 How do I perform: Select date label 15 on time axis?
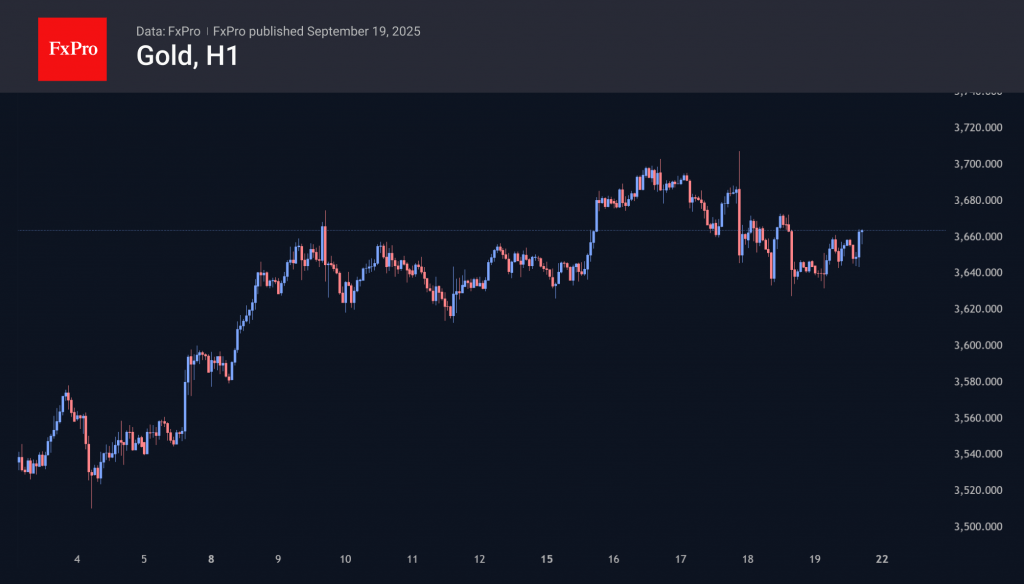[x=546, y=560]
